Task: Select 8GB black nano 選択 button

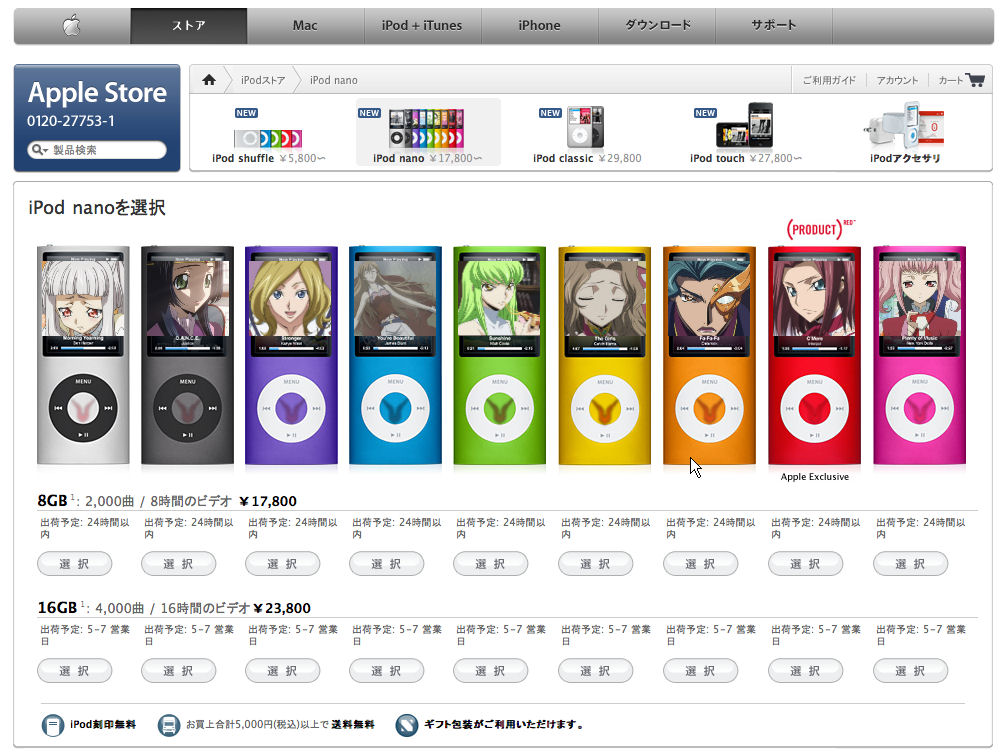Action: [179, 564]
